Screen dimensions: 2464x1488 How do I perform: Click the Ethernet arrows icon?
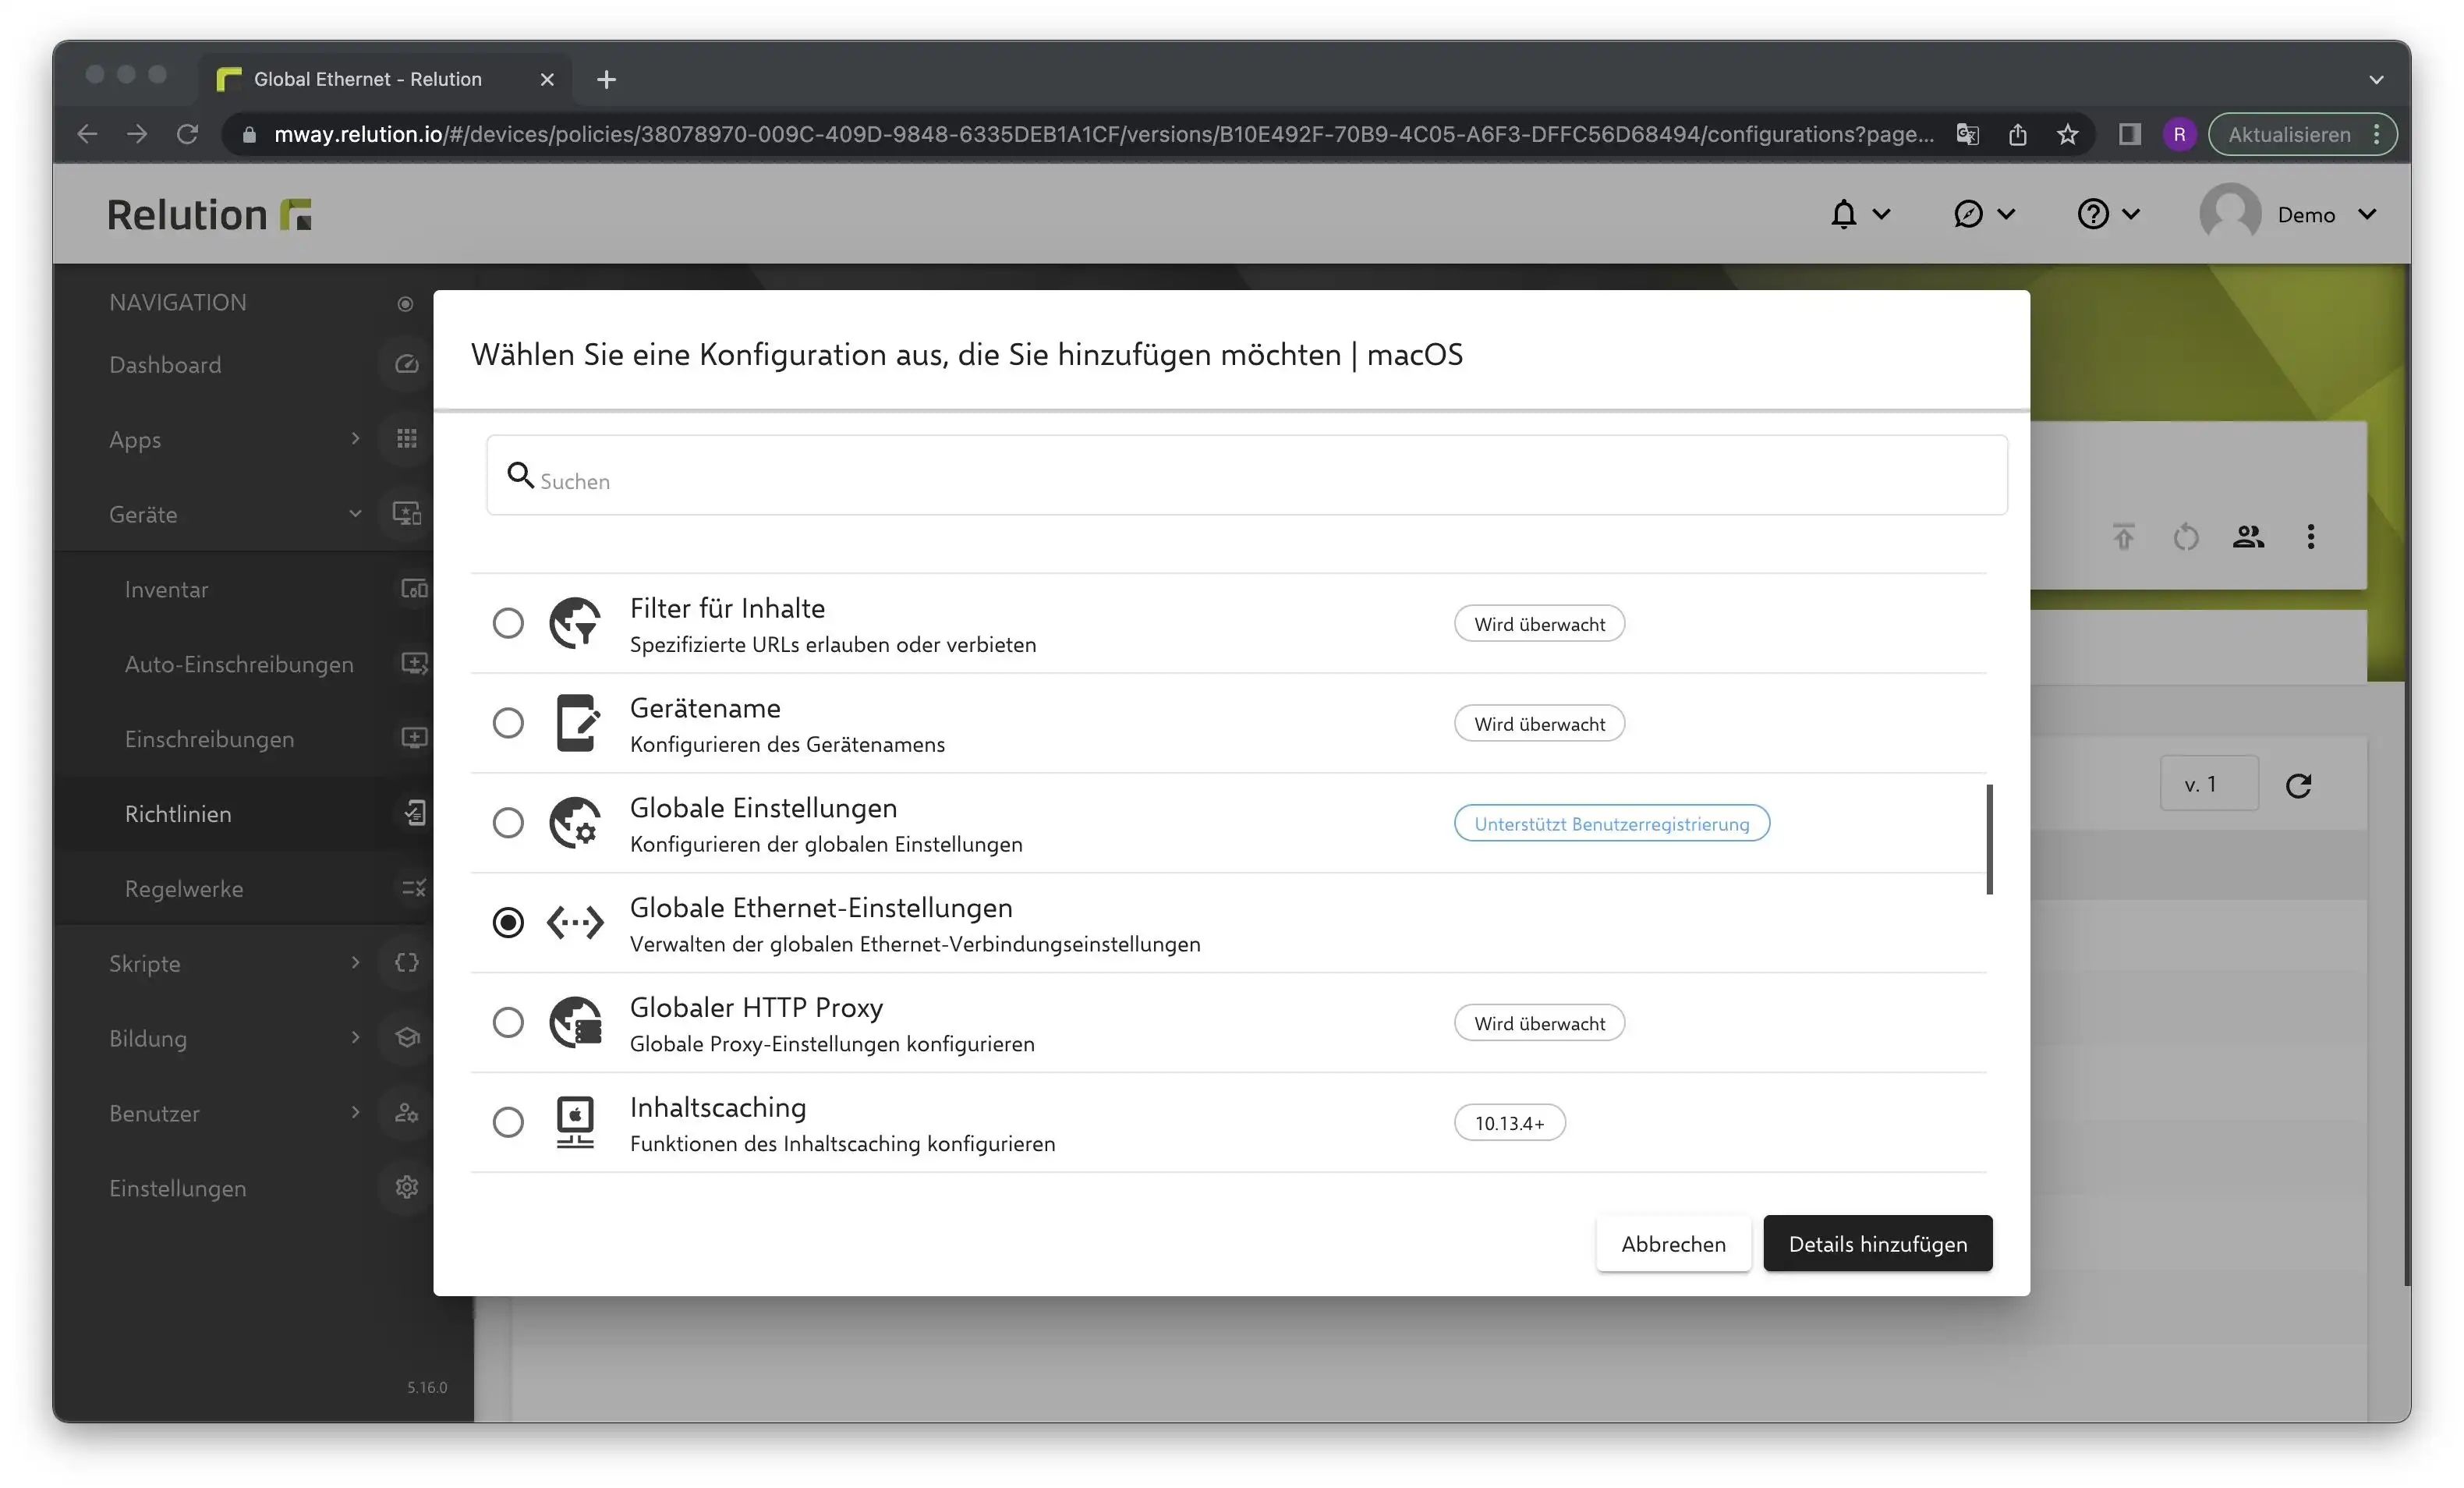click(x=575, y=922)
